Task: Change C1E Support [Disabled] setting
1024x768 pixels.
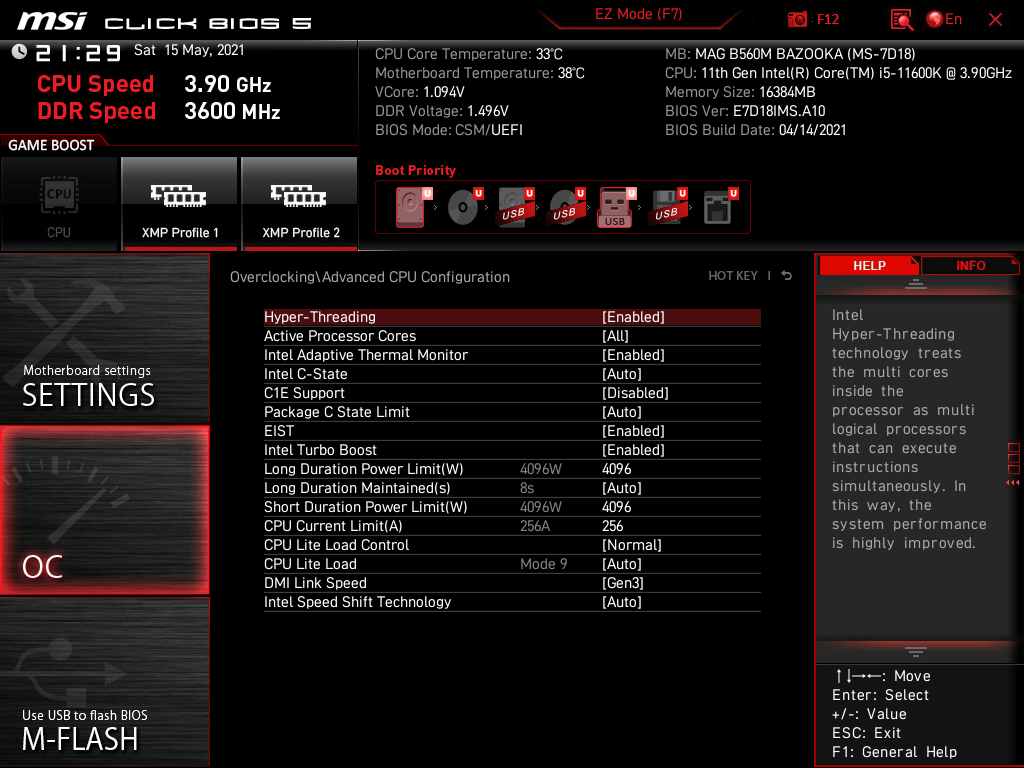Action: click(x=512, y=392)
